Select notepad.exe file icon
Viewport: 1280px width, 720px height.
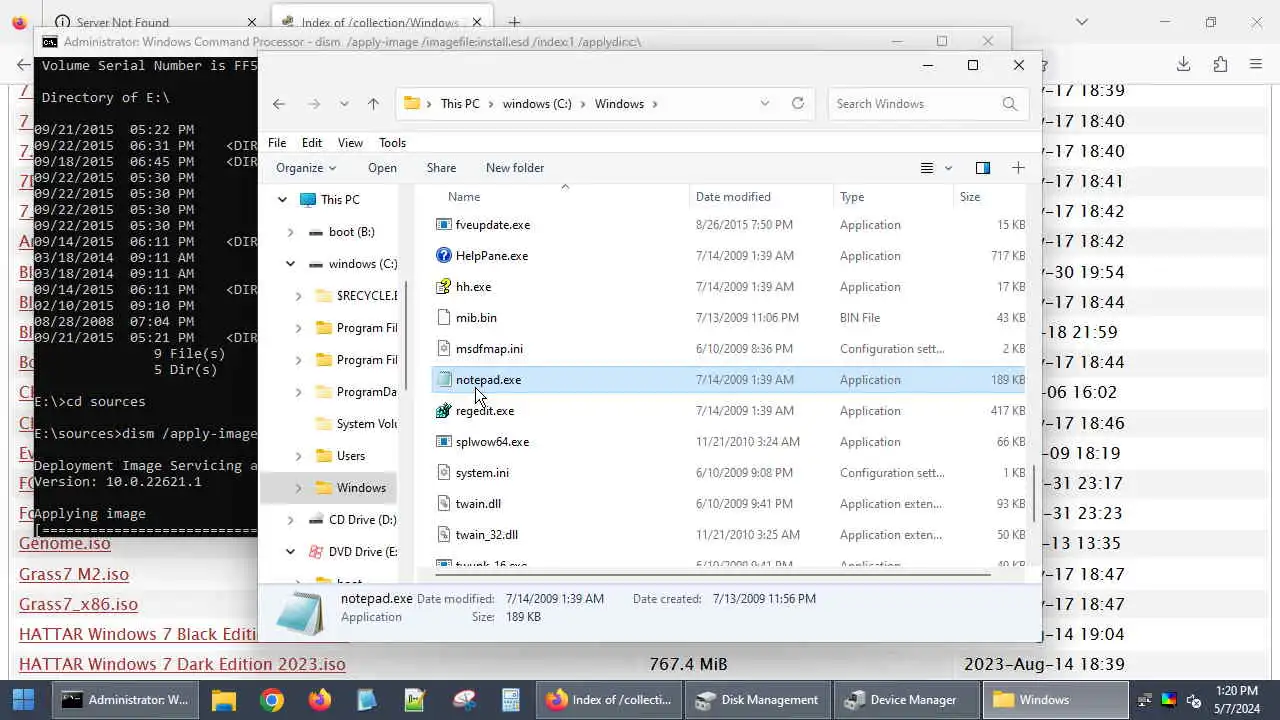444,380
